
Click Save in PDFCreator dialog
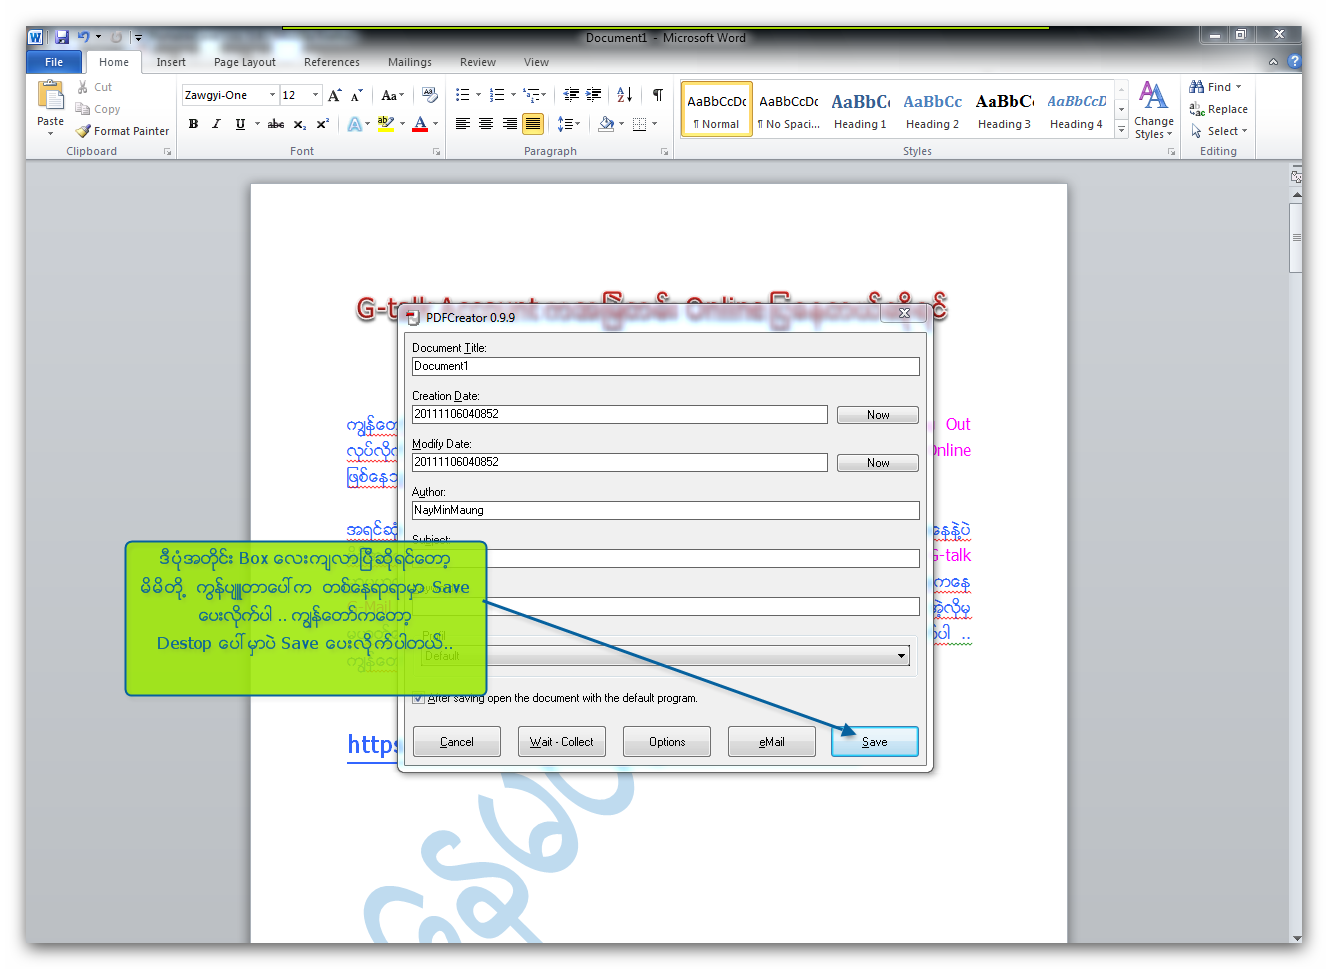(875, 742)
